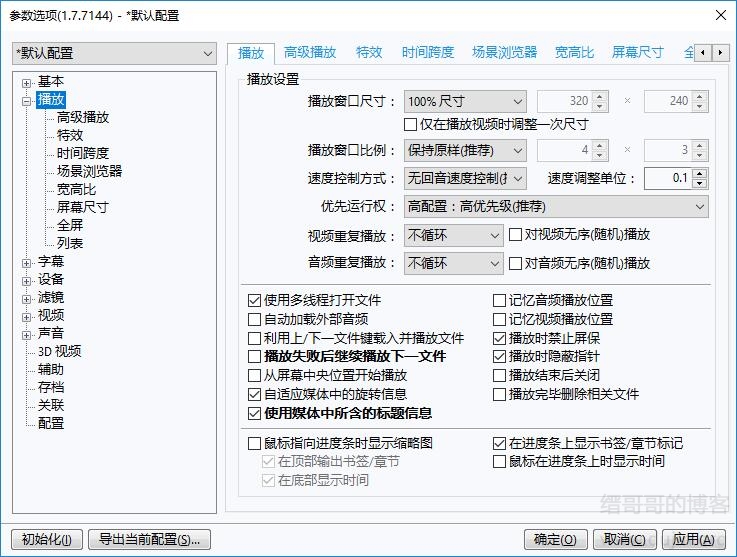Switch to the 高级播放 tab

310,52
